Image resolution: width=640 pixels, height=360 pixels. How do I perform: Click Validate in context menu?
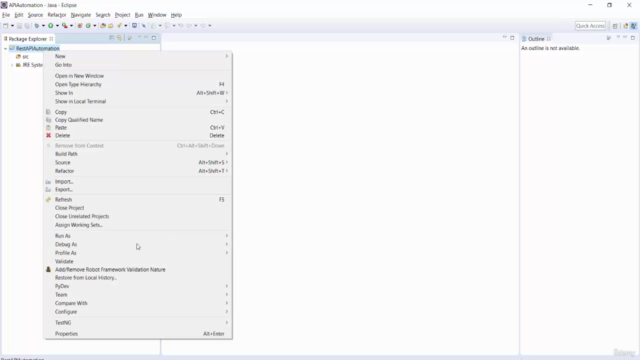[138, 262]
